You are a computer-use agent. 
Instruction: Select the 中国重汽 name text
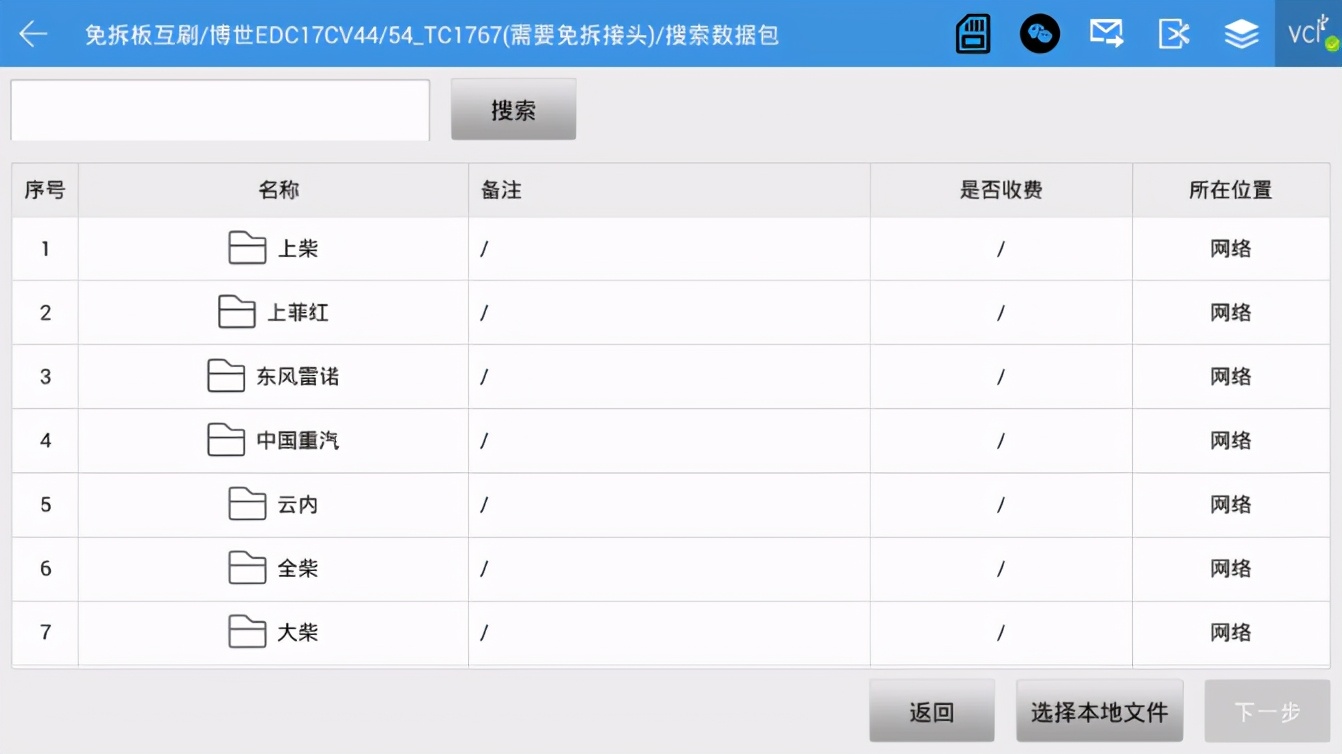[298, 441]
